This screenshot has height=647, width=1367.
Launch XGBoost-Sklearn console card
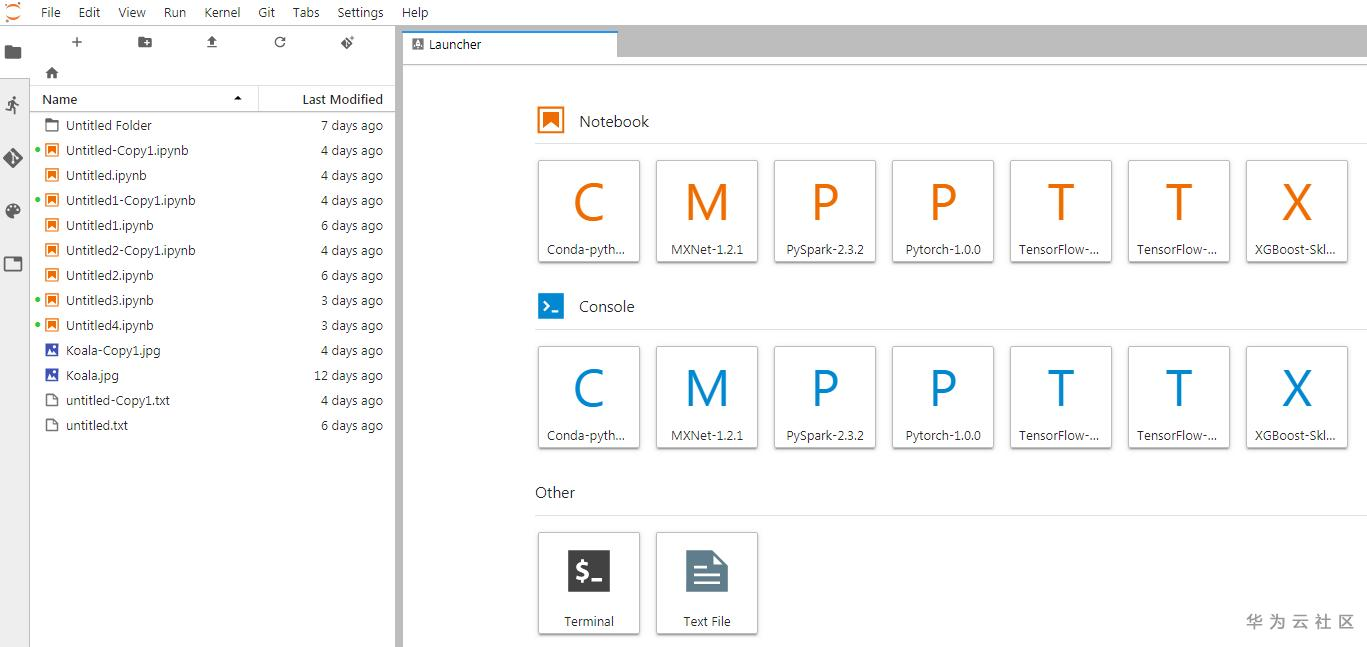coord(1297,397)
